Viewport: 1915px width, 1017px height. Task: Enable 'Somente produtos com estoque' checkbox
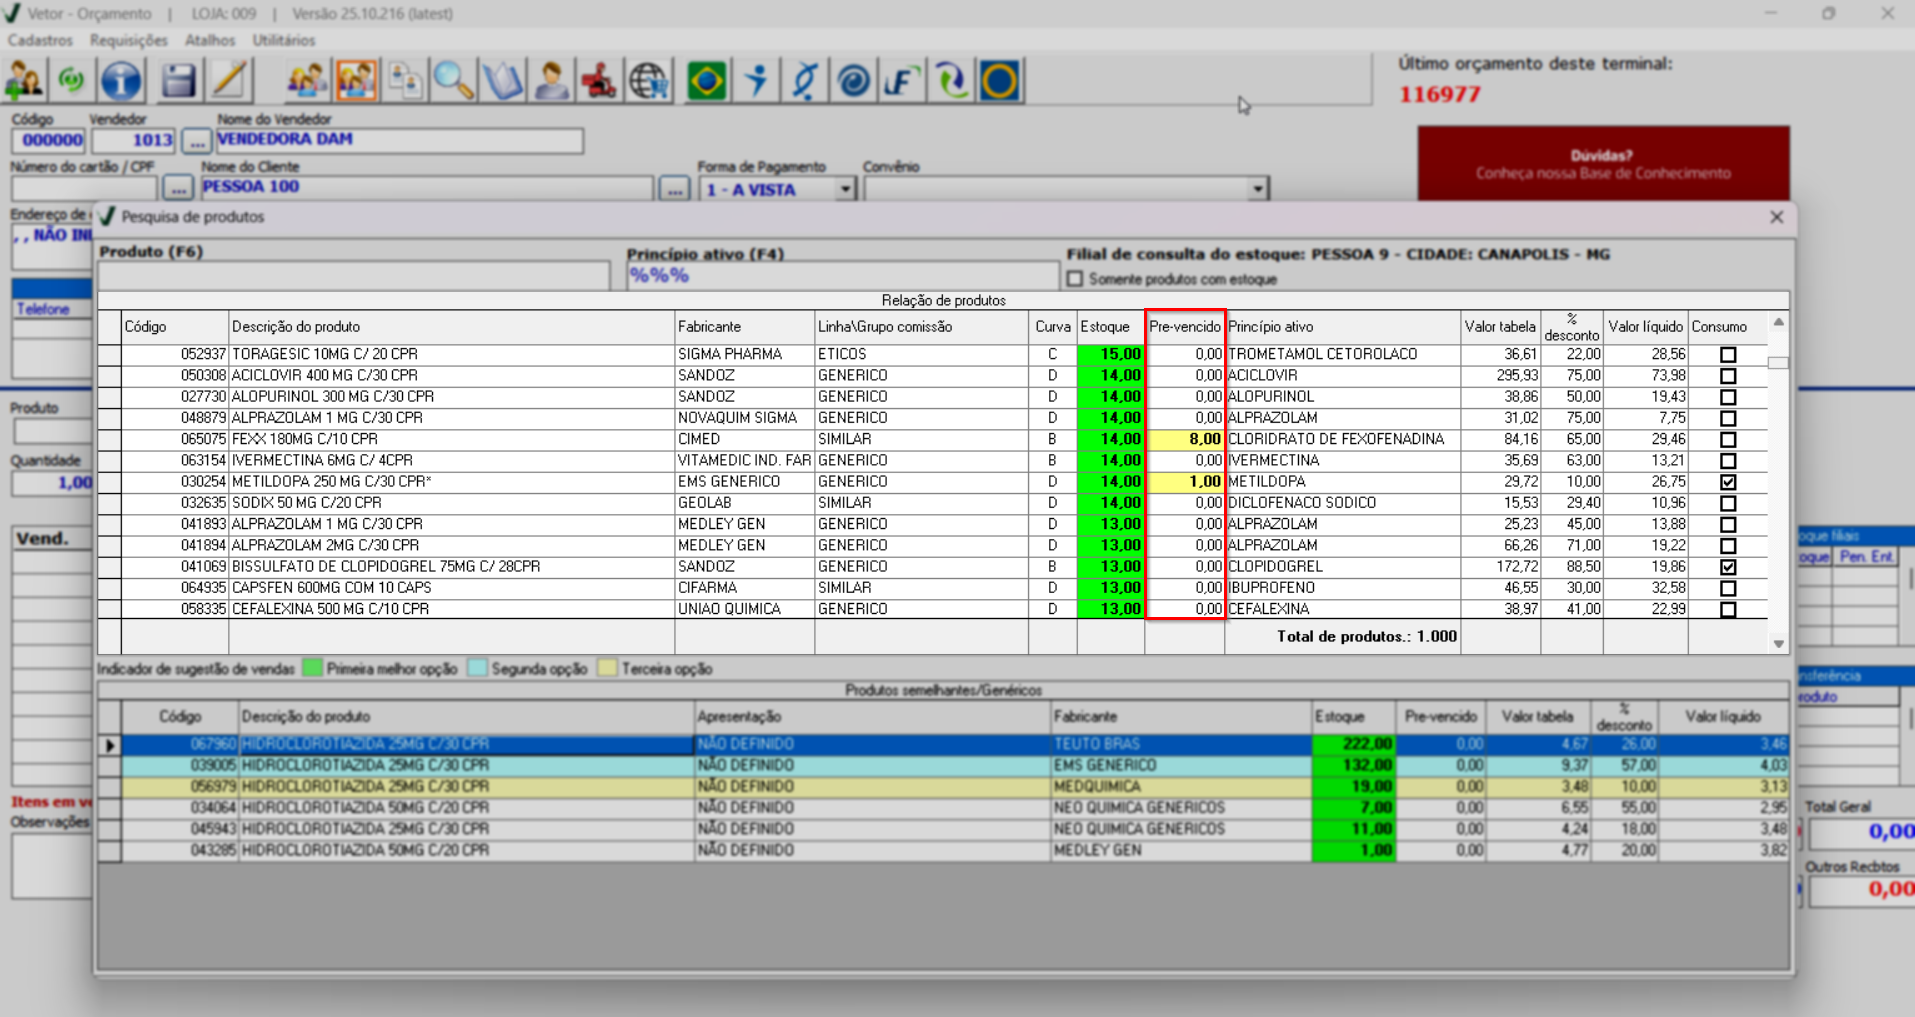1075,279
